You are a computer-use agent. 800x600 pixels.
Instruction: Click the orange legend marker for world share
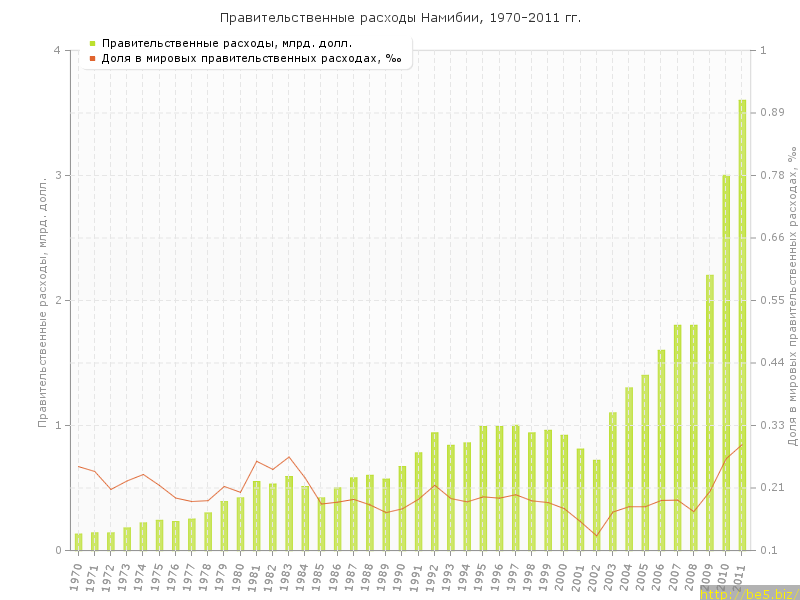(92, 58)
